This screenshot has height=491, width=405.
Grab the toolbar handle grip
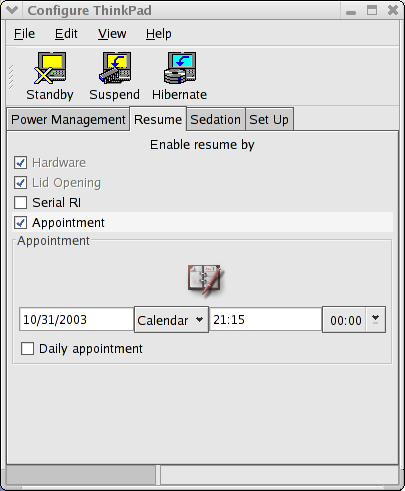pyautogui.click(x=11, y=77)
